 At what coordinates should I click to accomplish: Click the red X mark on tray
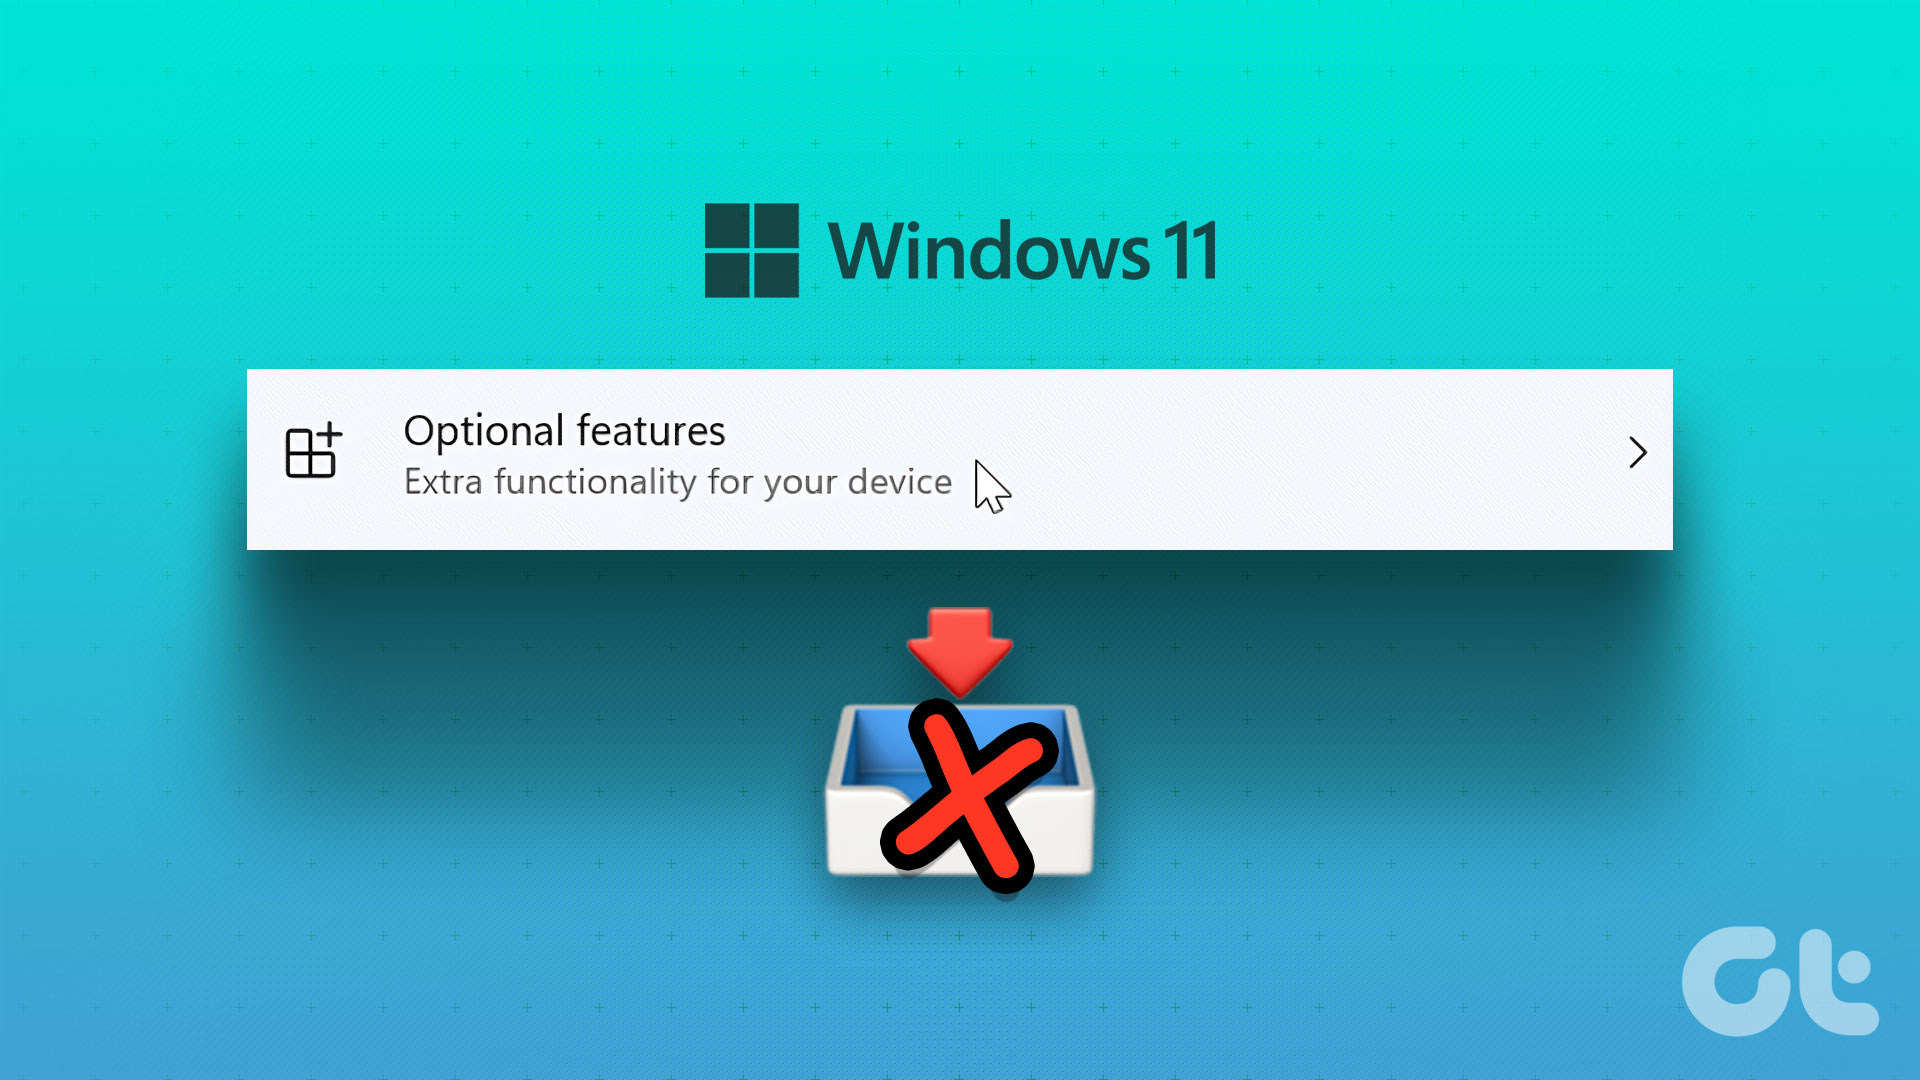click(968, 796)
